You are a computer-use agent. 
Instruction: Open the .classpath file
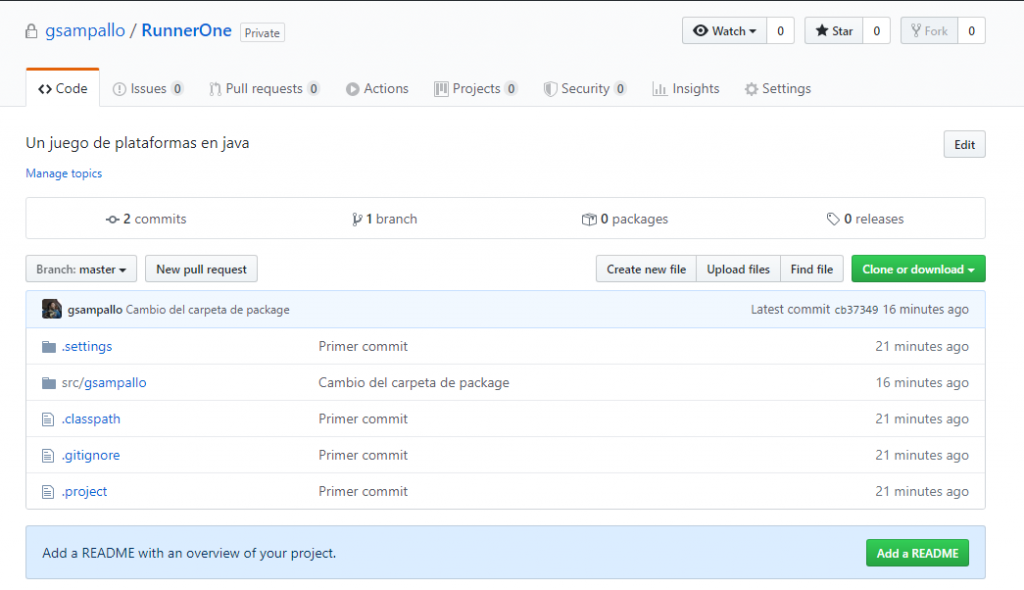[91, 419]
